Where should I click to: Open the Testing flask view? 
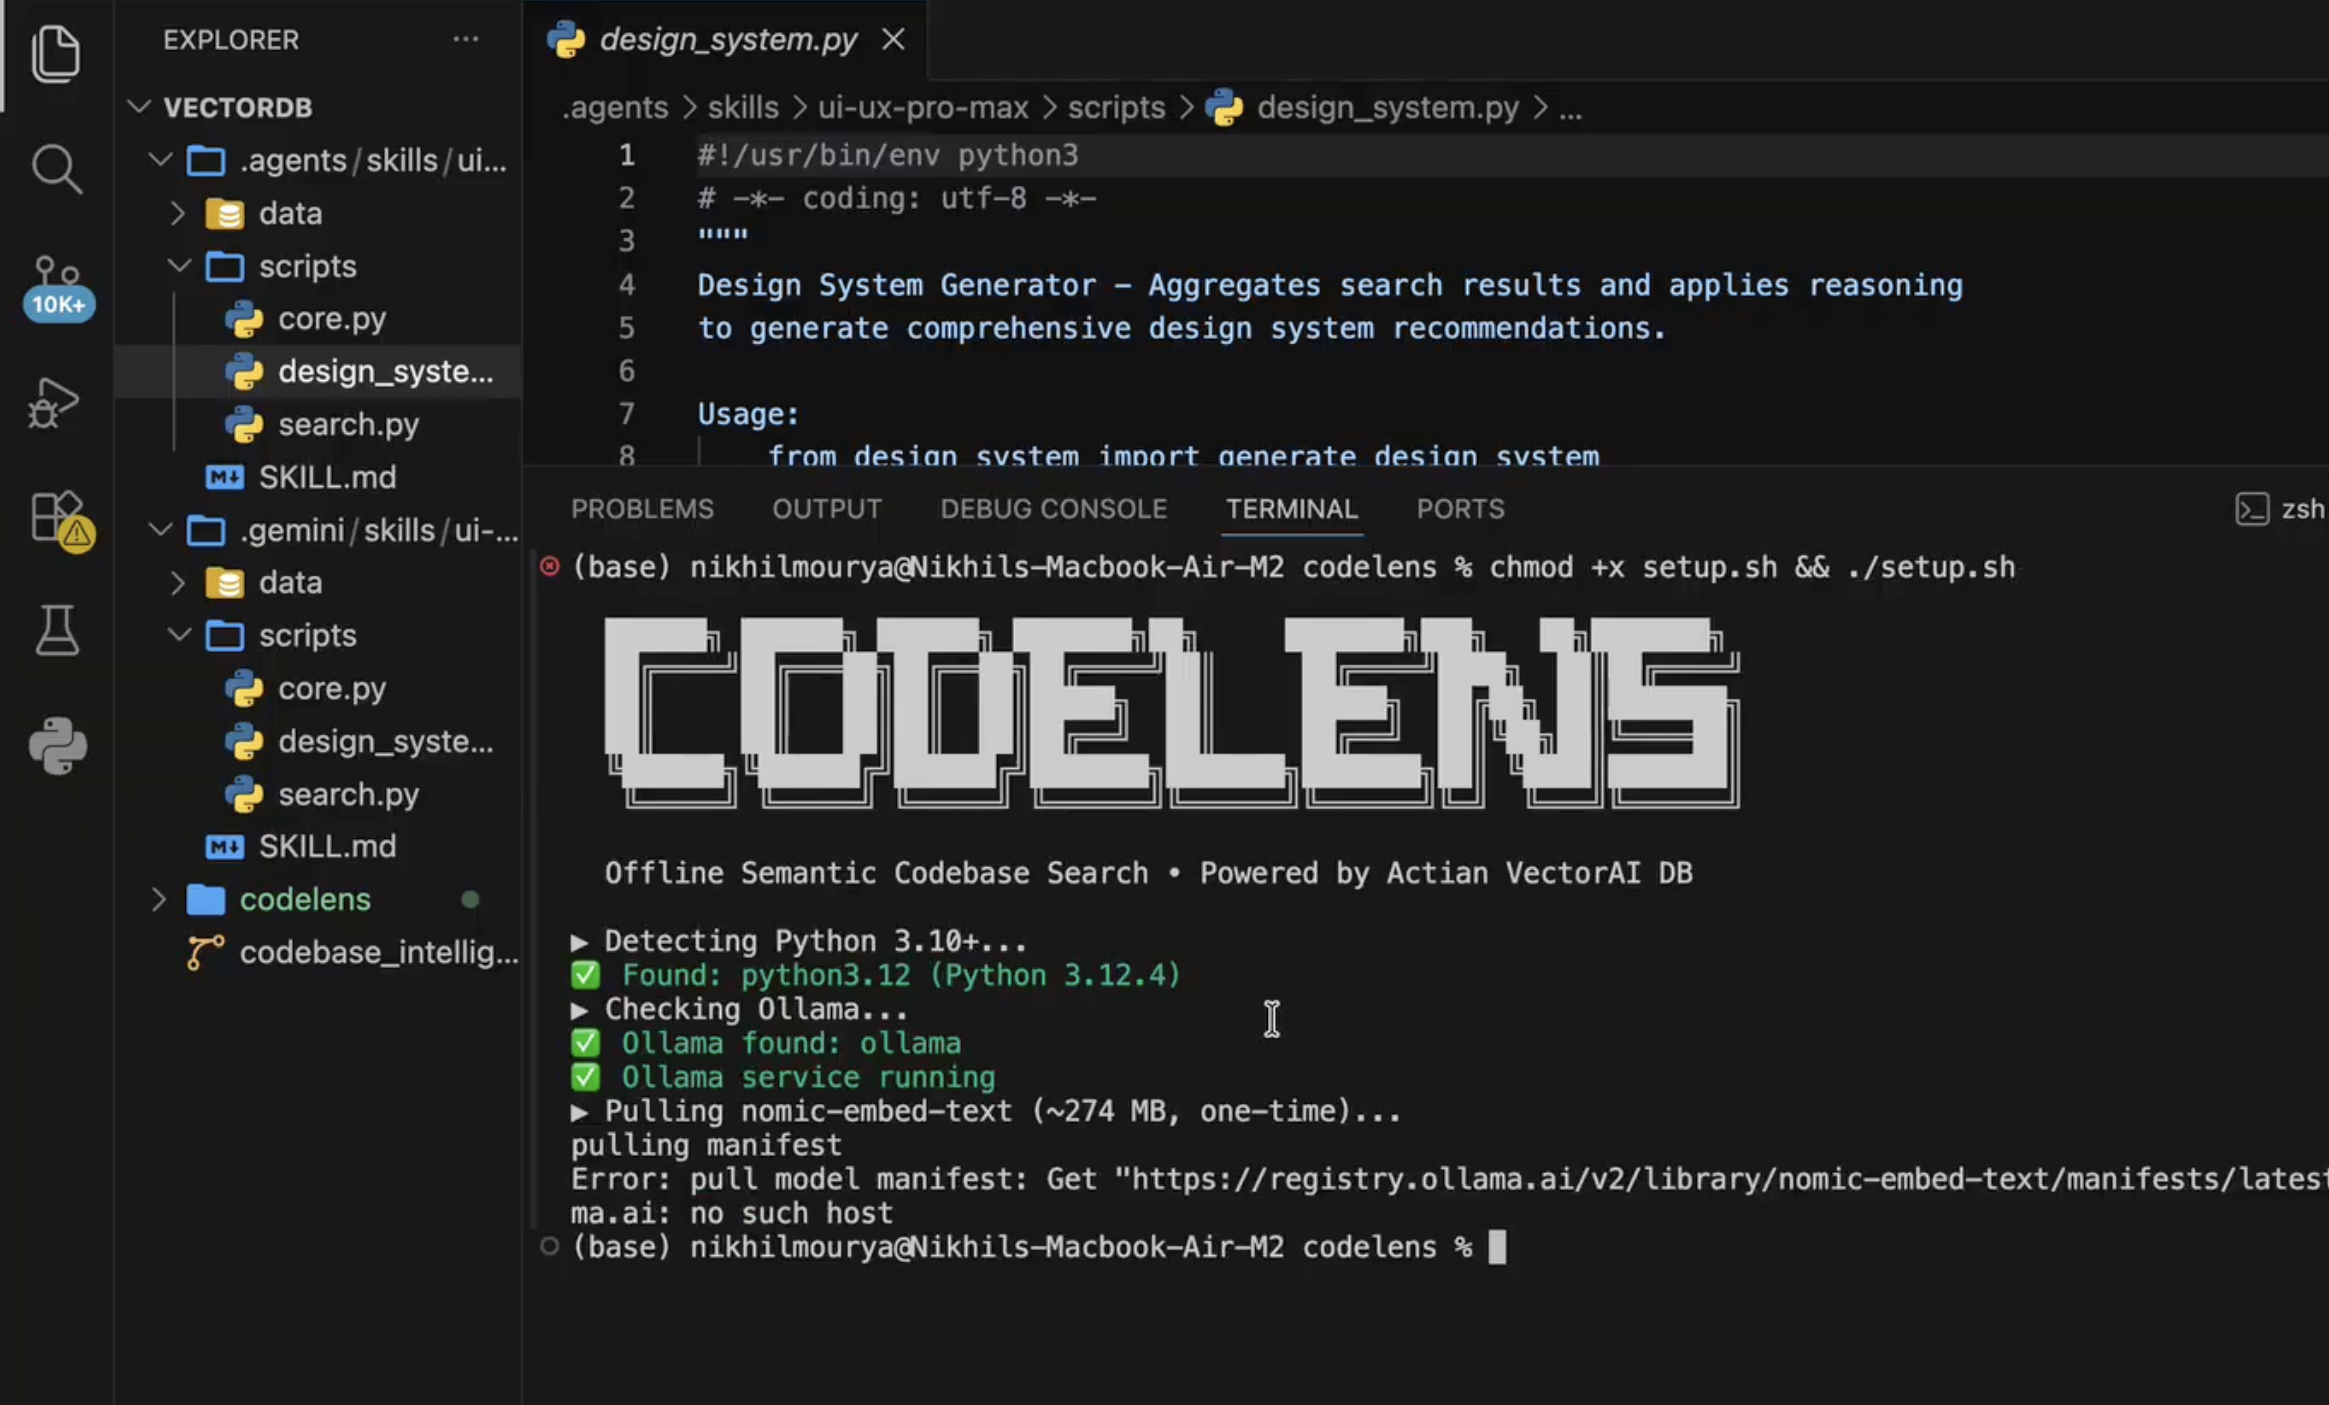point(57,630)
